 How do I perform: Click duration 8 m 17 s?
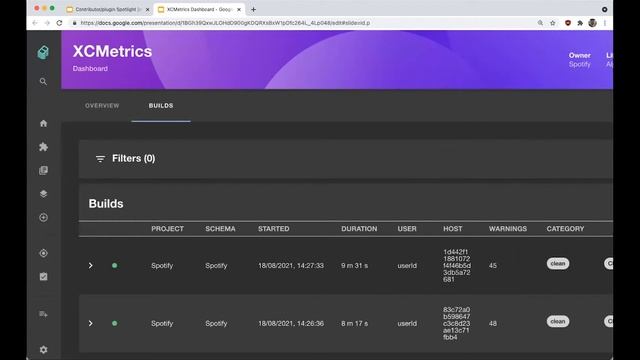click(x=354, y=323)
